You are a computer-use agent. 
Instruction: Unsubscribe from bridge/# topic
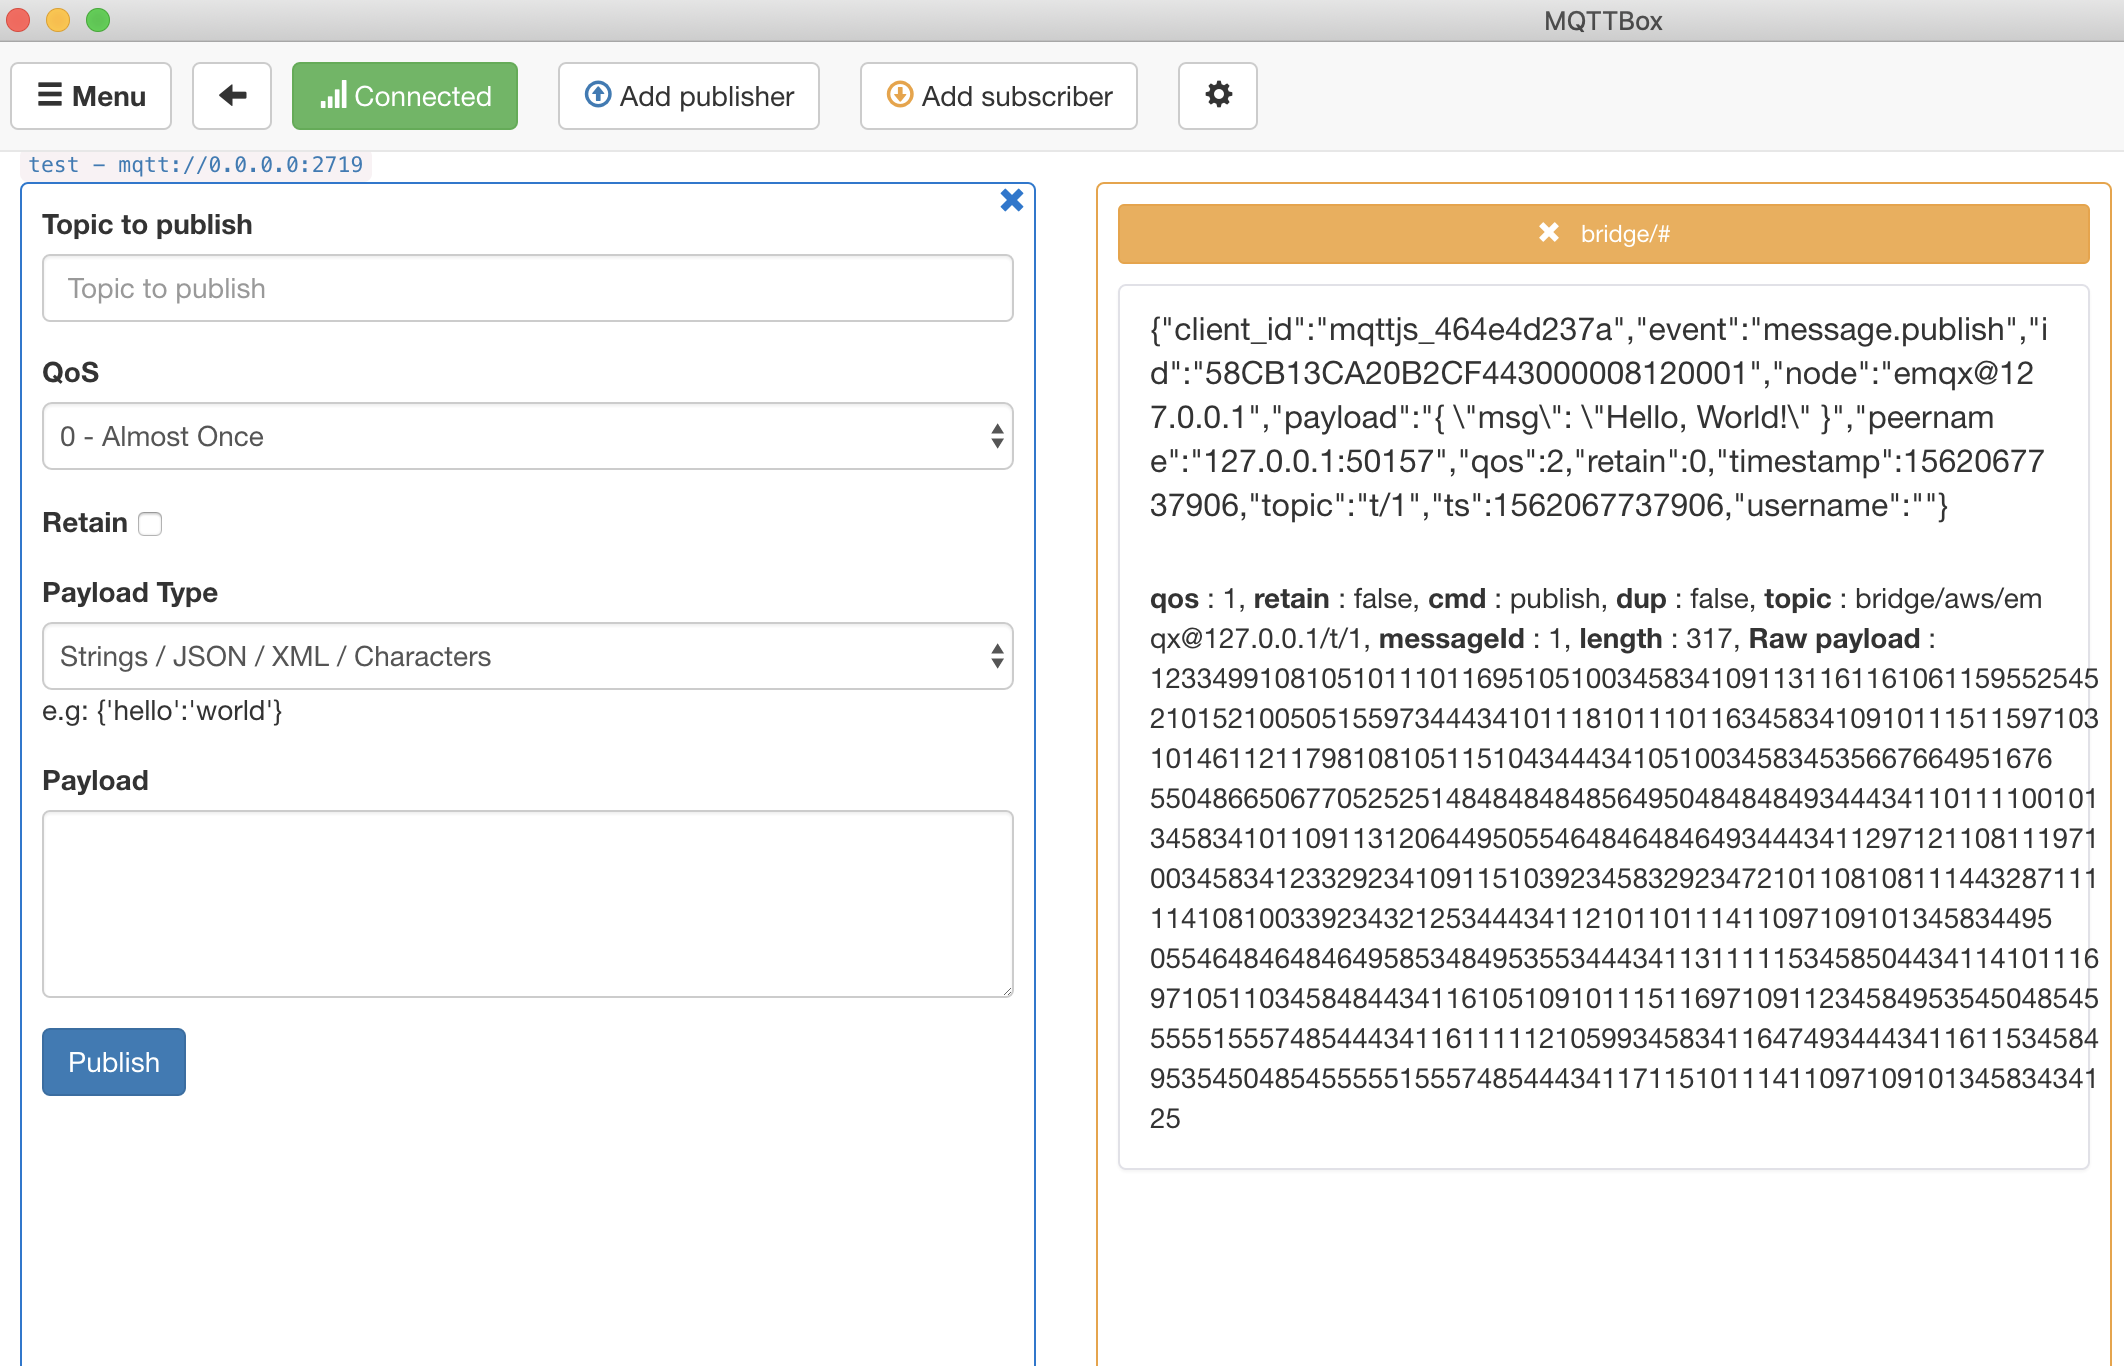click(x=1549, y=233)
